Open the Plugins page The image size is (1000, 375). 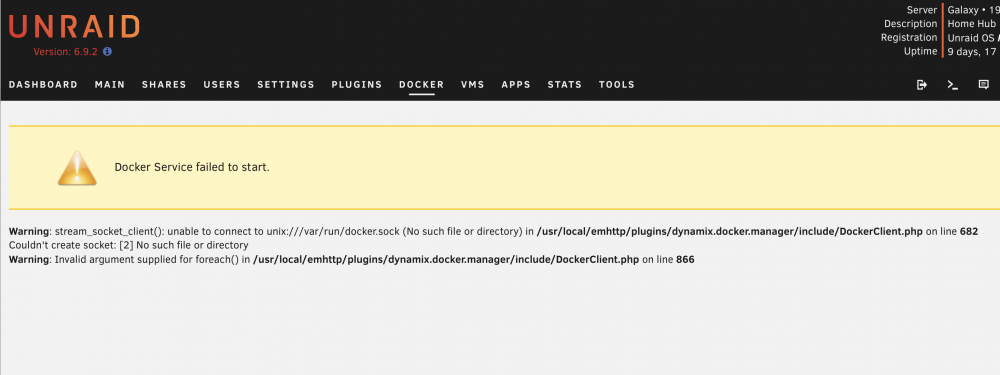[x=357, y=84]
